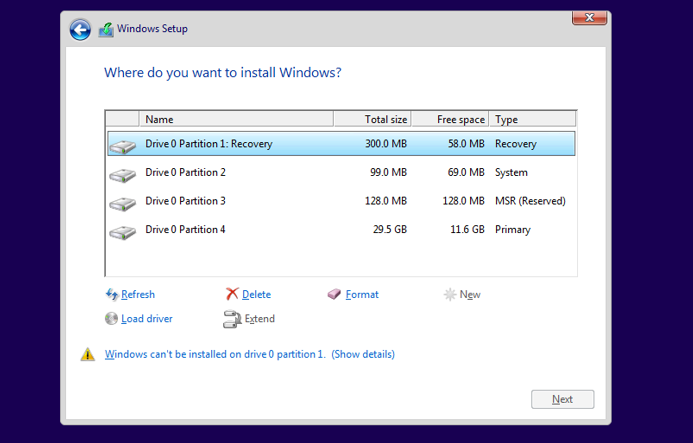Click the 58.0 MB free space cell

point(466,144)
